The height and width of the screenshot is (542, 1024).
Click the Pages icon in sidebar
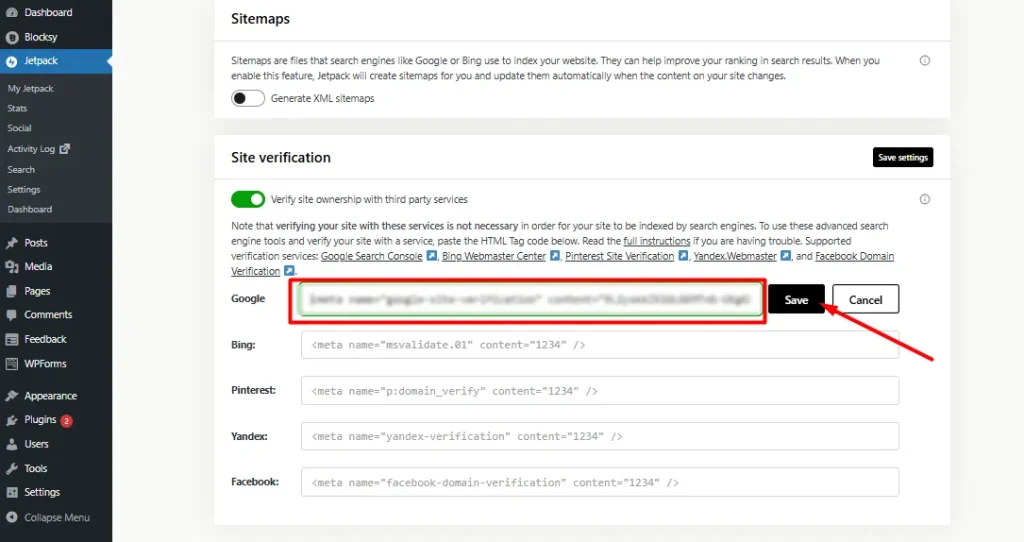(x=12, y=291)
